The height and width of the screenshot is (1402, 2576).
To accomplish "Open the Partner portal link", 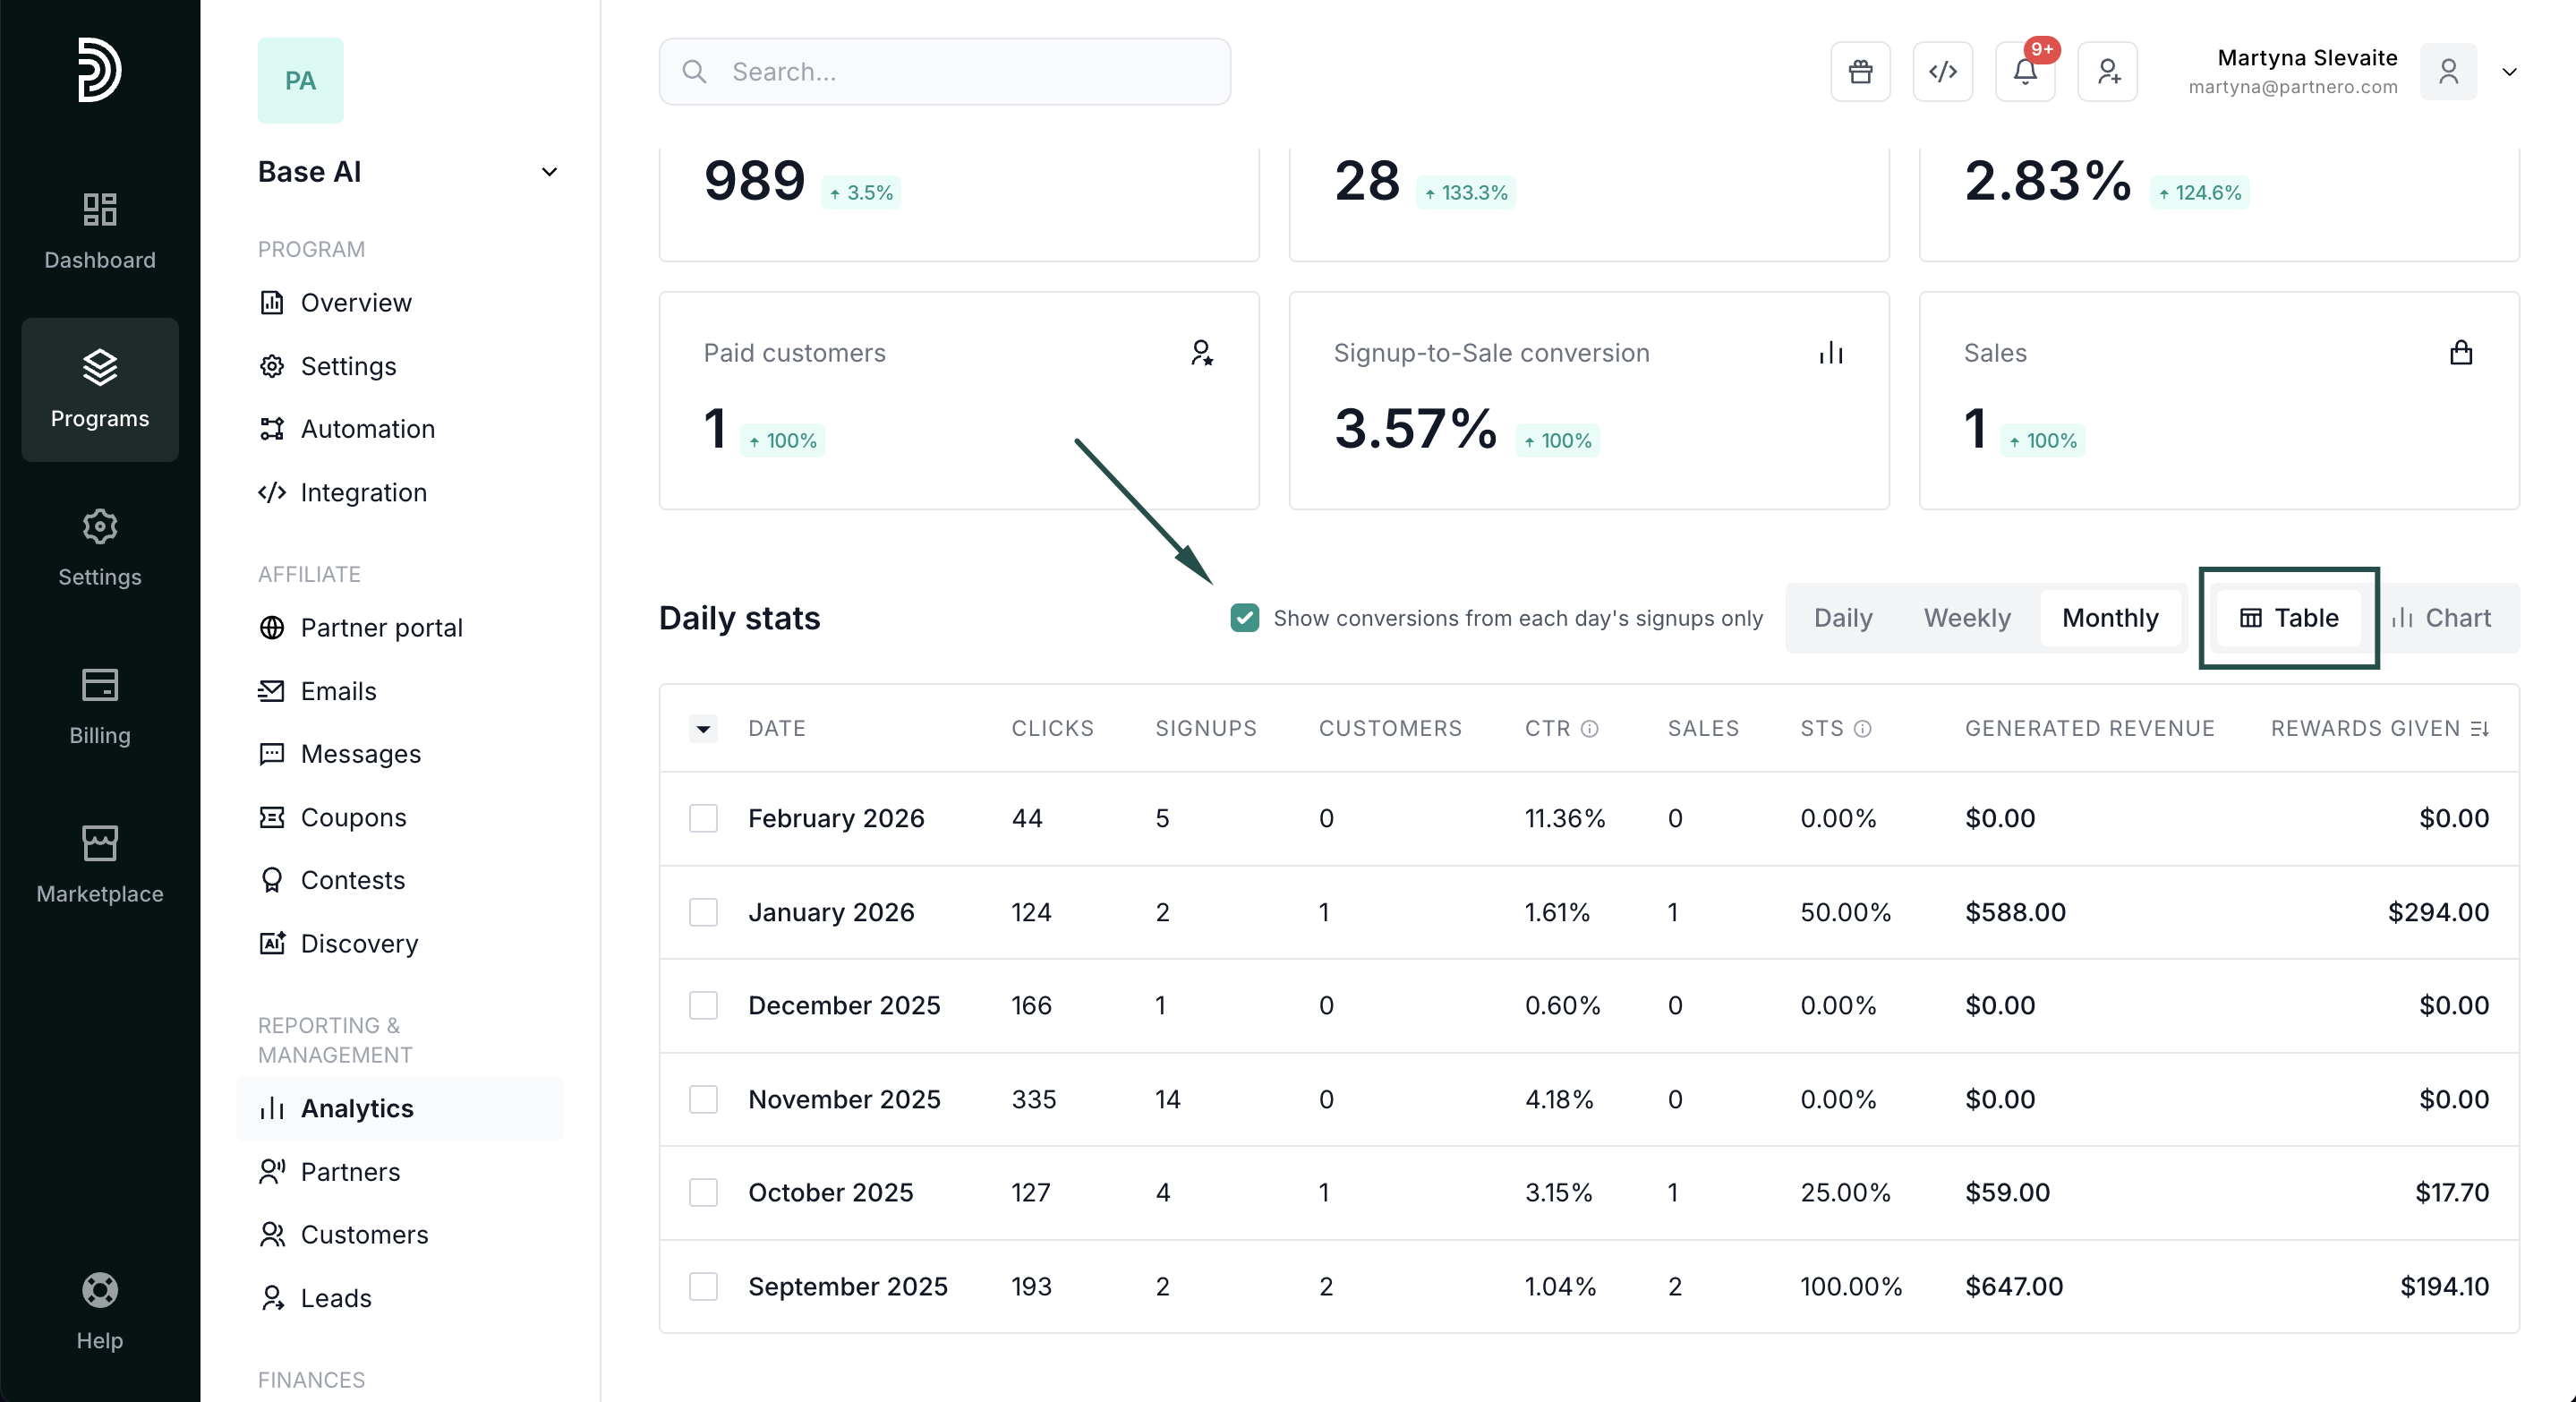I will point(381,627).
